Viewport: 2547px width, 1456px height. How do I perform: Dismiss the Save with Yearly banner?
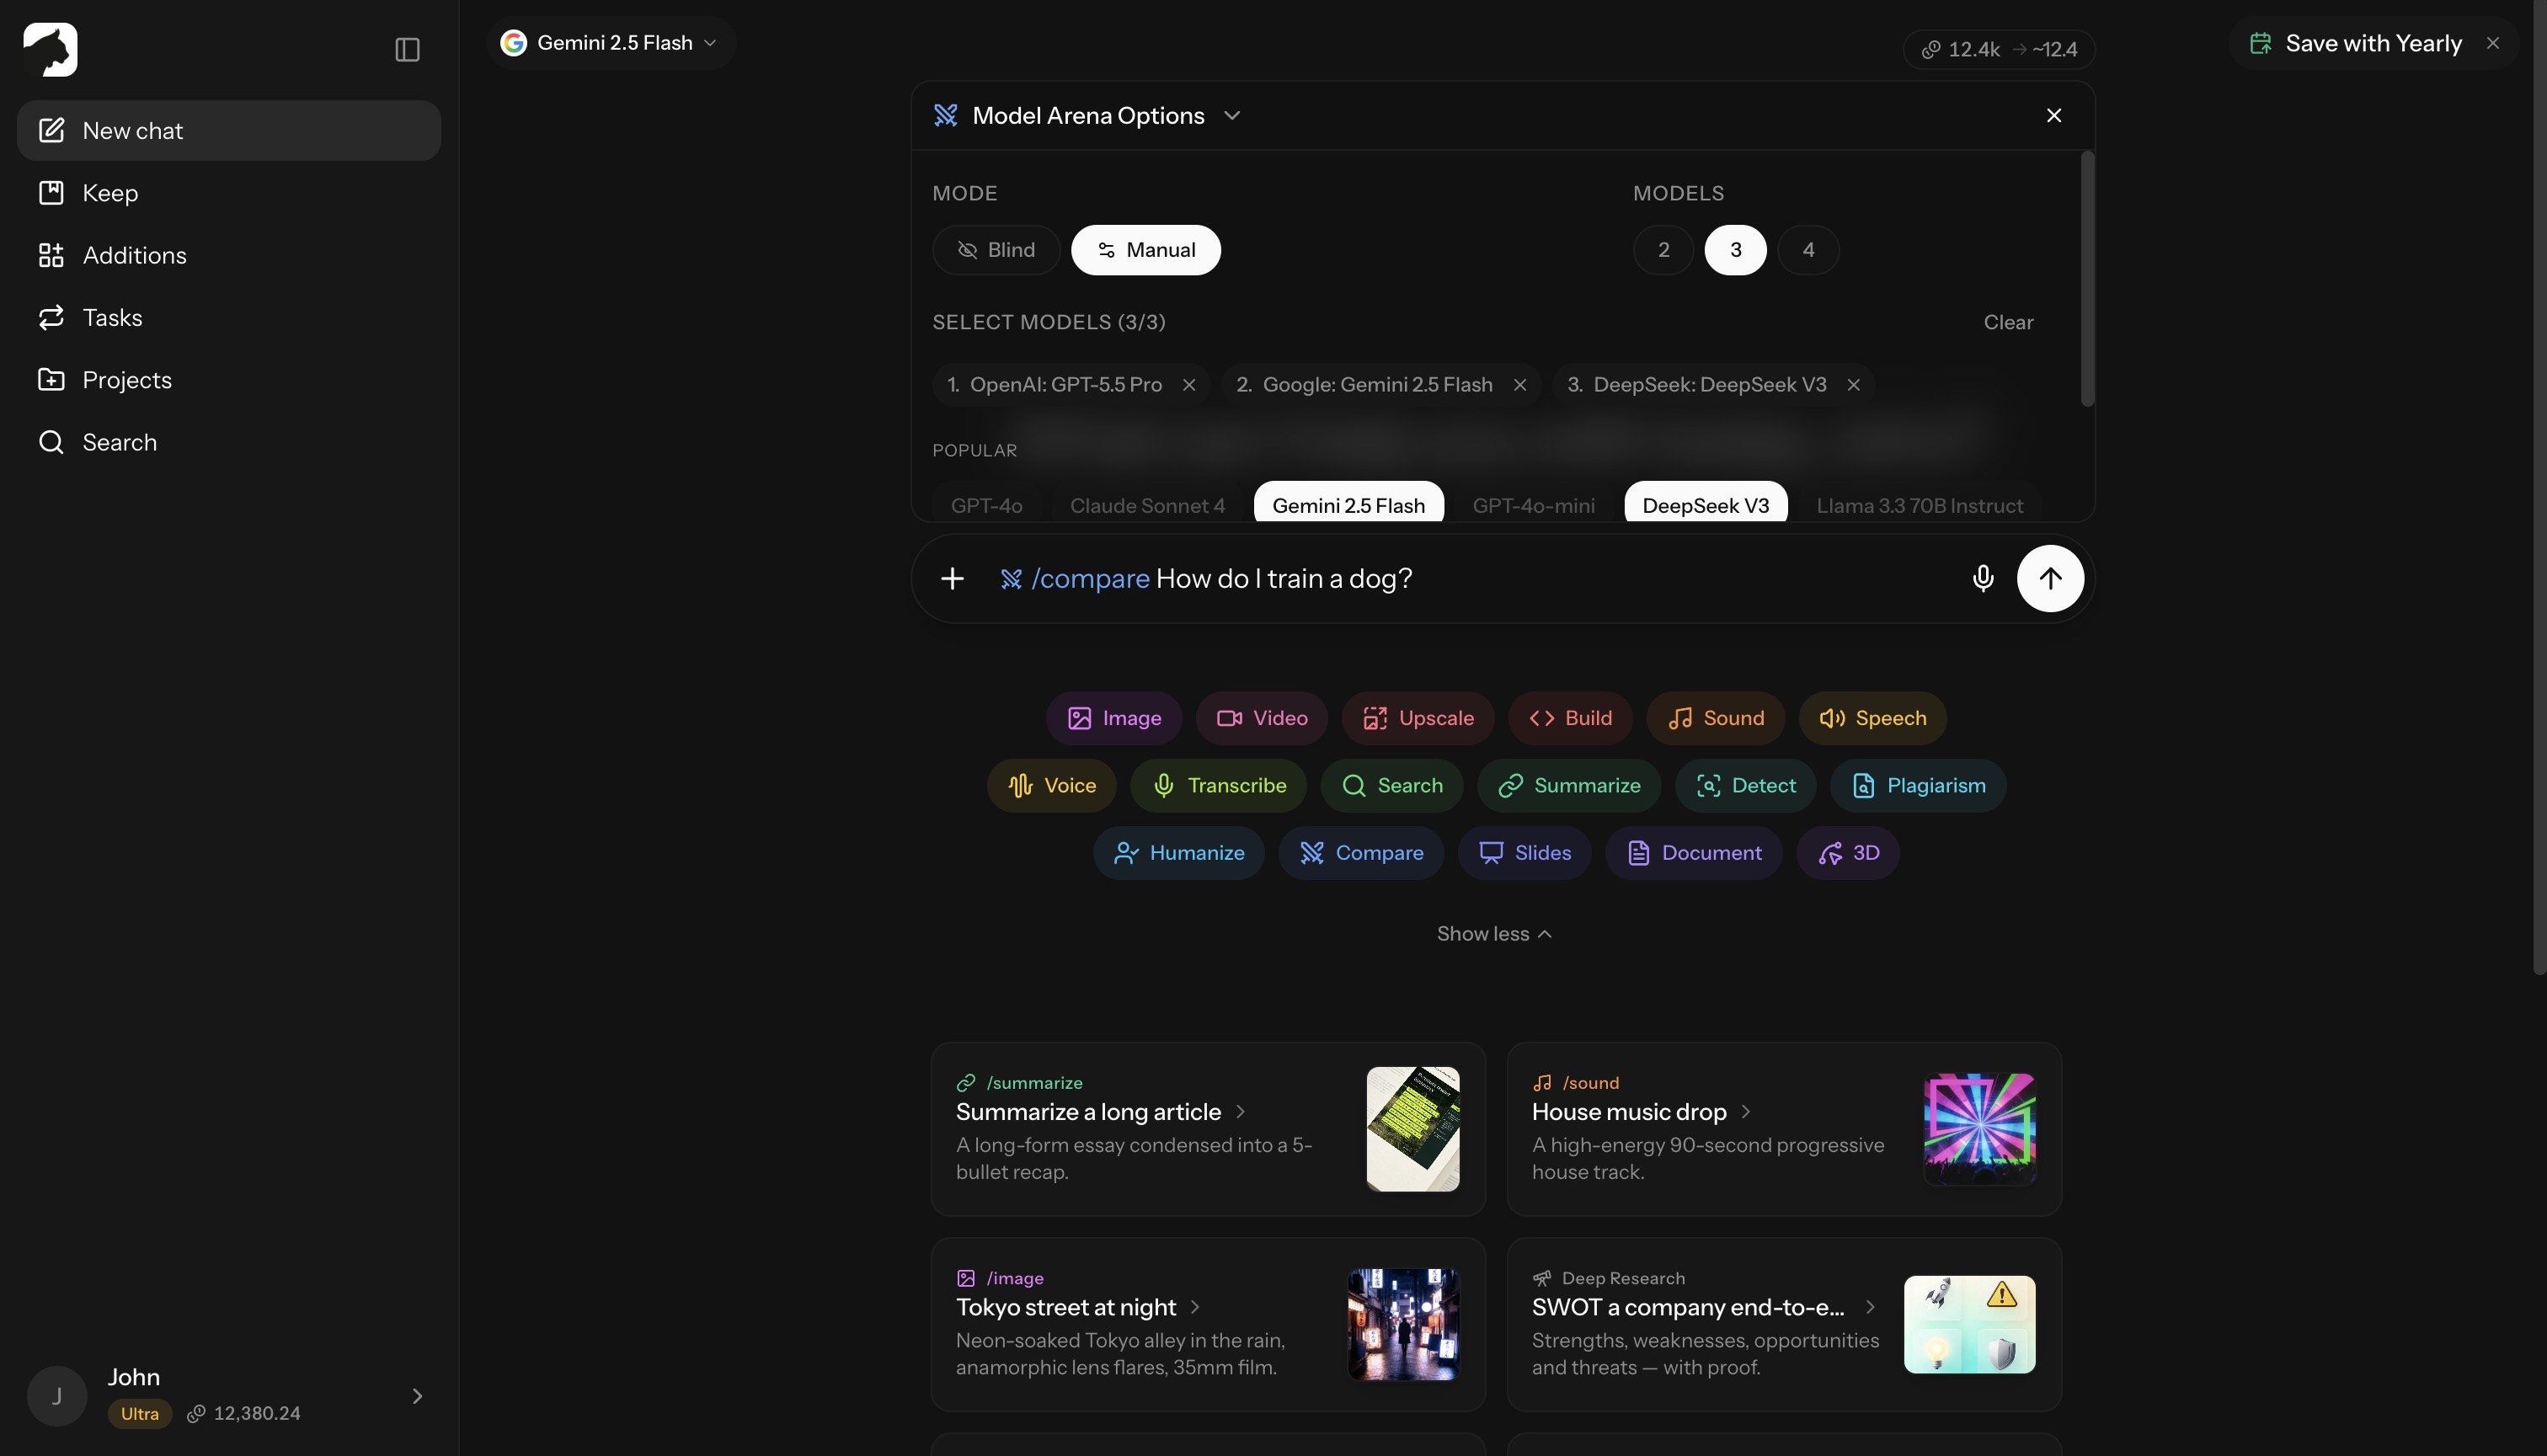click(x=2492, y=43)
